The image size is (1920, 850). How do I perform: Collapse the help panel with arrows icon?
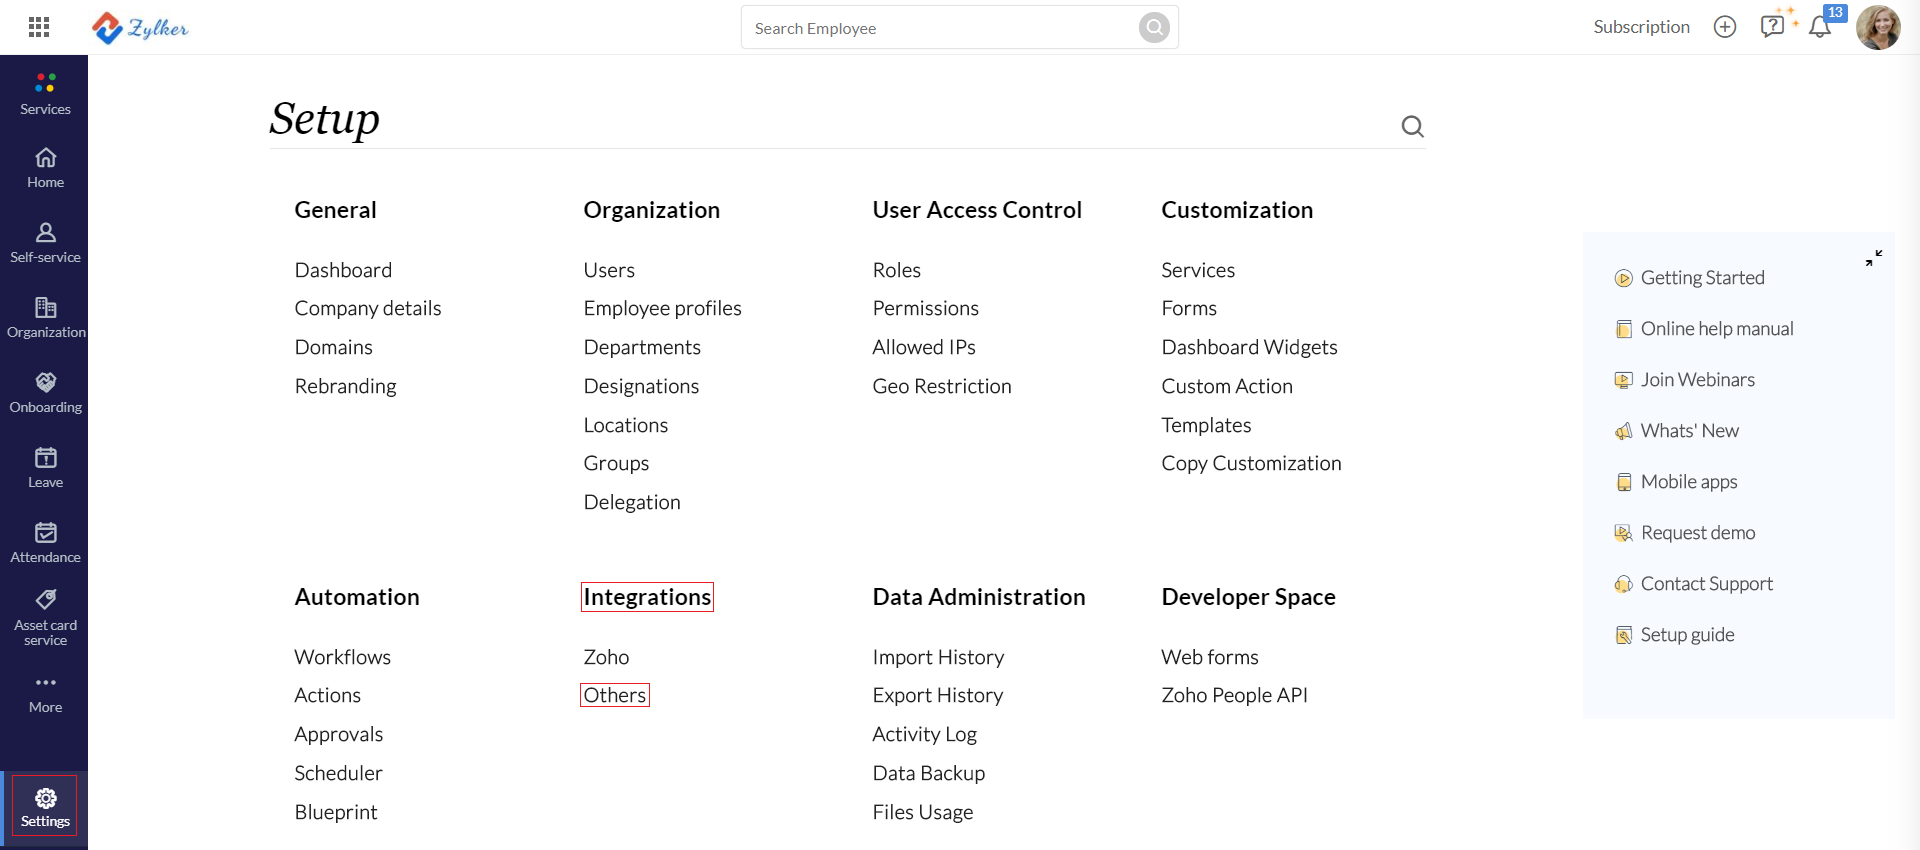1874,258
